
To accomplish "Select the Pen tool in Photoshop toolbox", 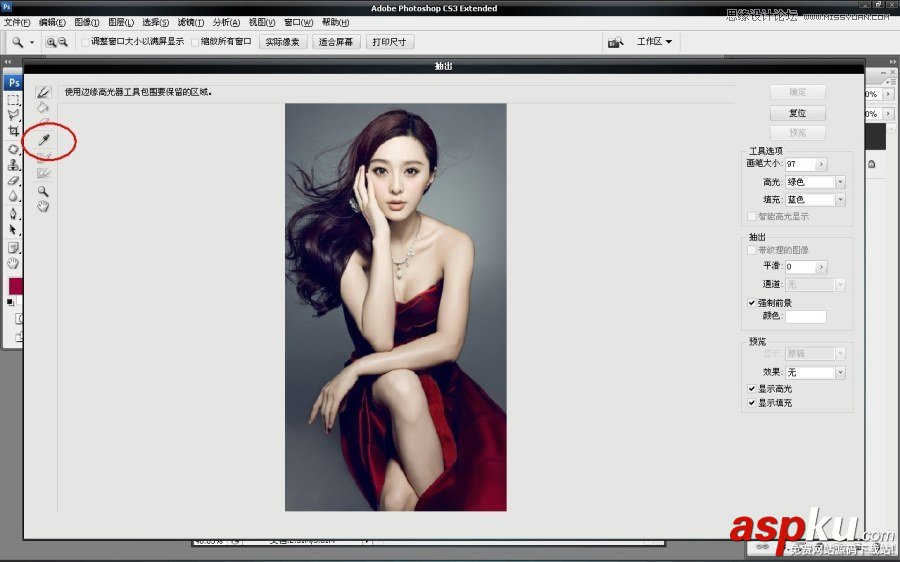I will [13, 214].
